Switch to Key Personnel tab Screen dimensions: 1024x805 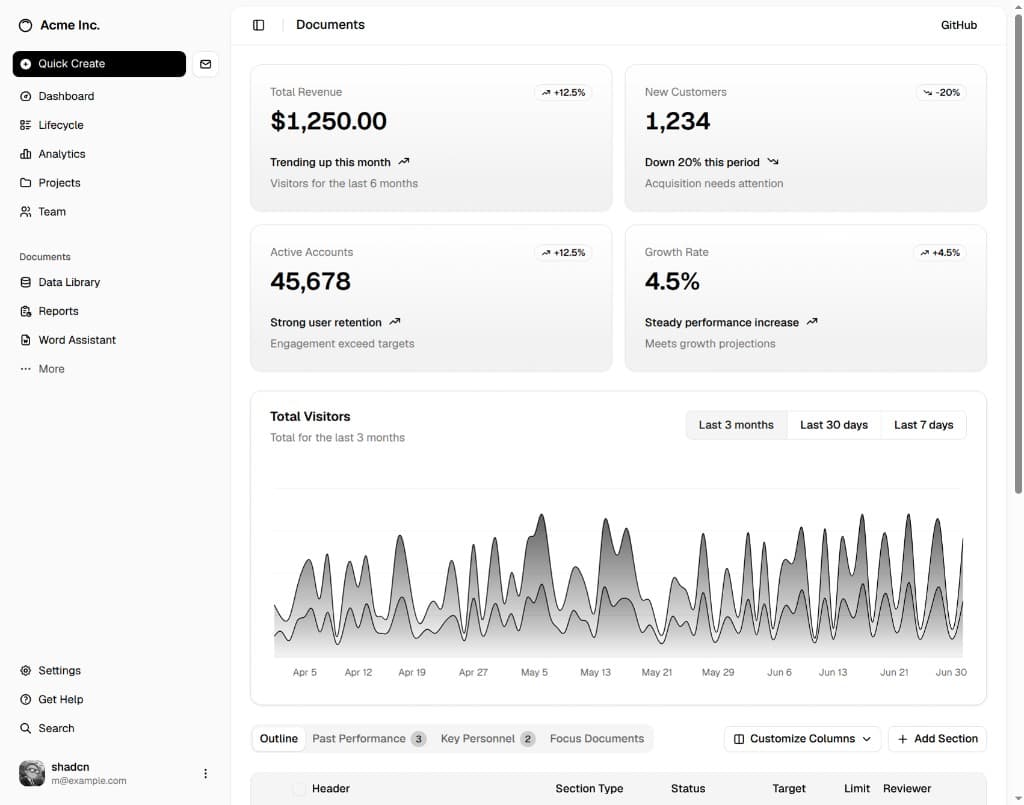click(487, 739)
